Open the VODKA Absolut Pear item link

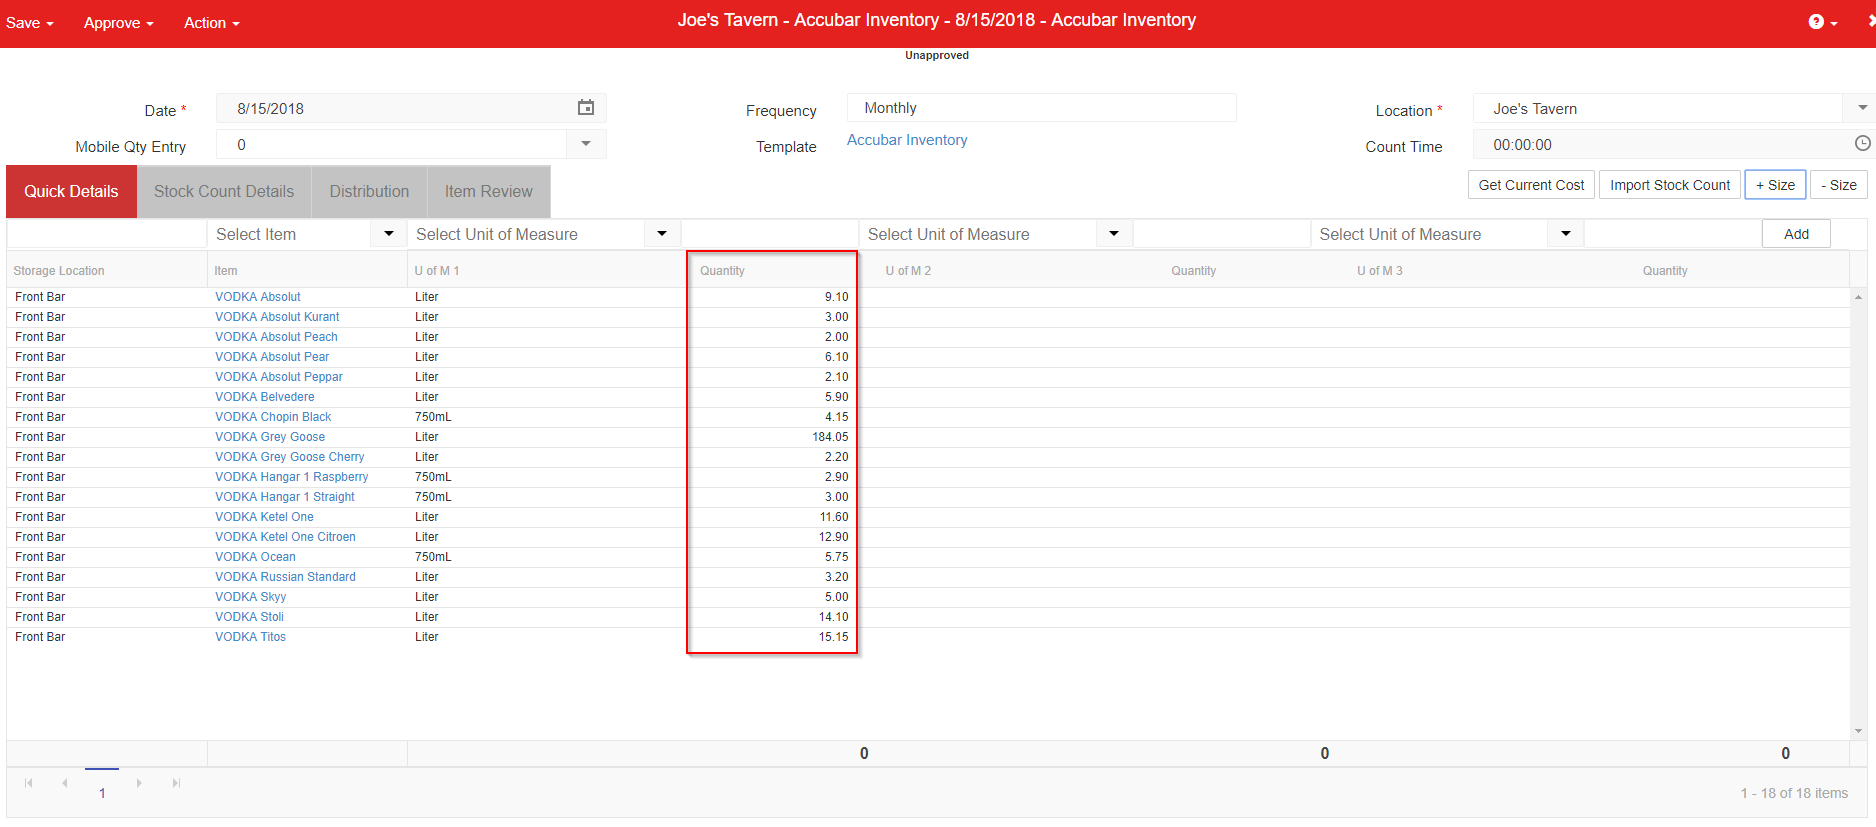click(272, 357)
